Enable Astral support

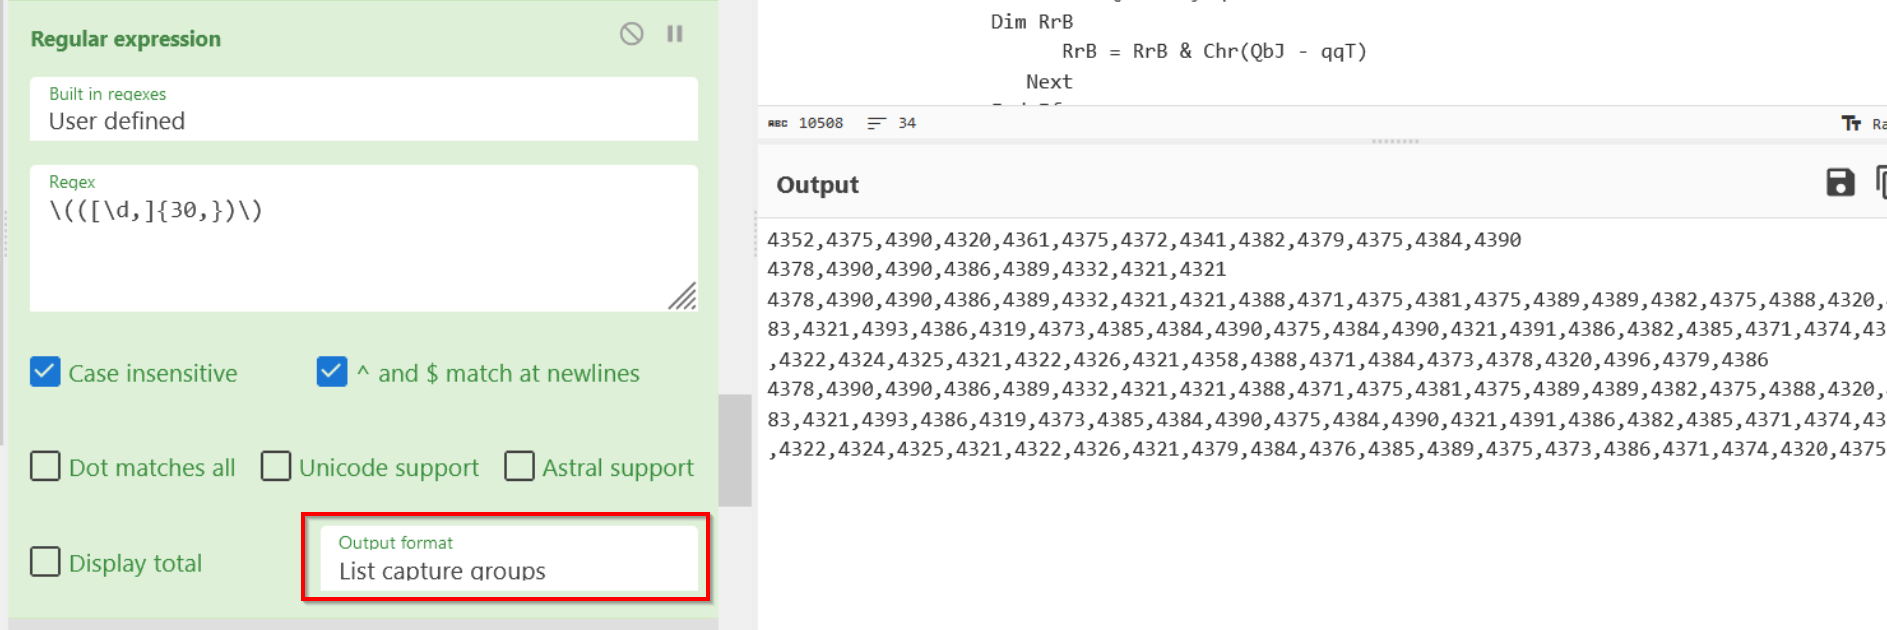tap(519, 466)
